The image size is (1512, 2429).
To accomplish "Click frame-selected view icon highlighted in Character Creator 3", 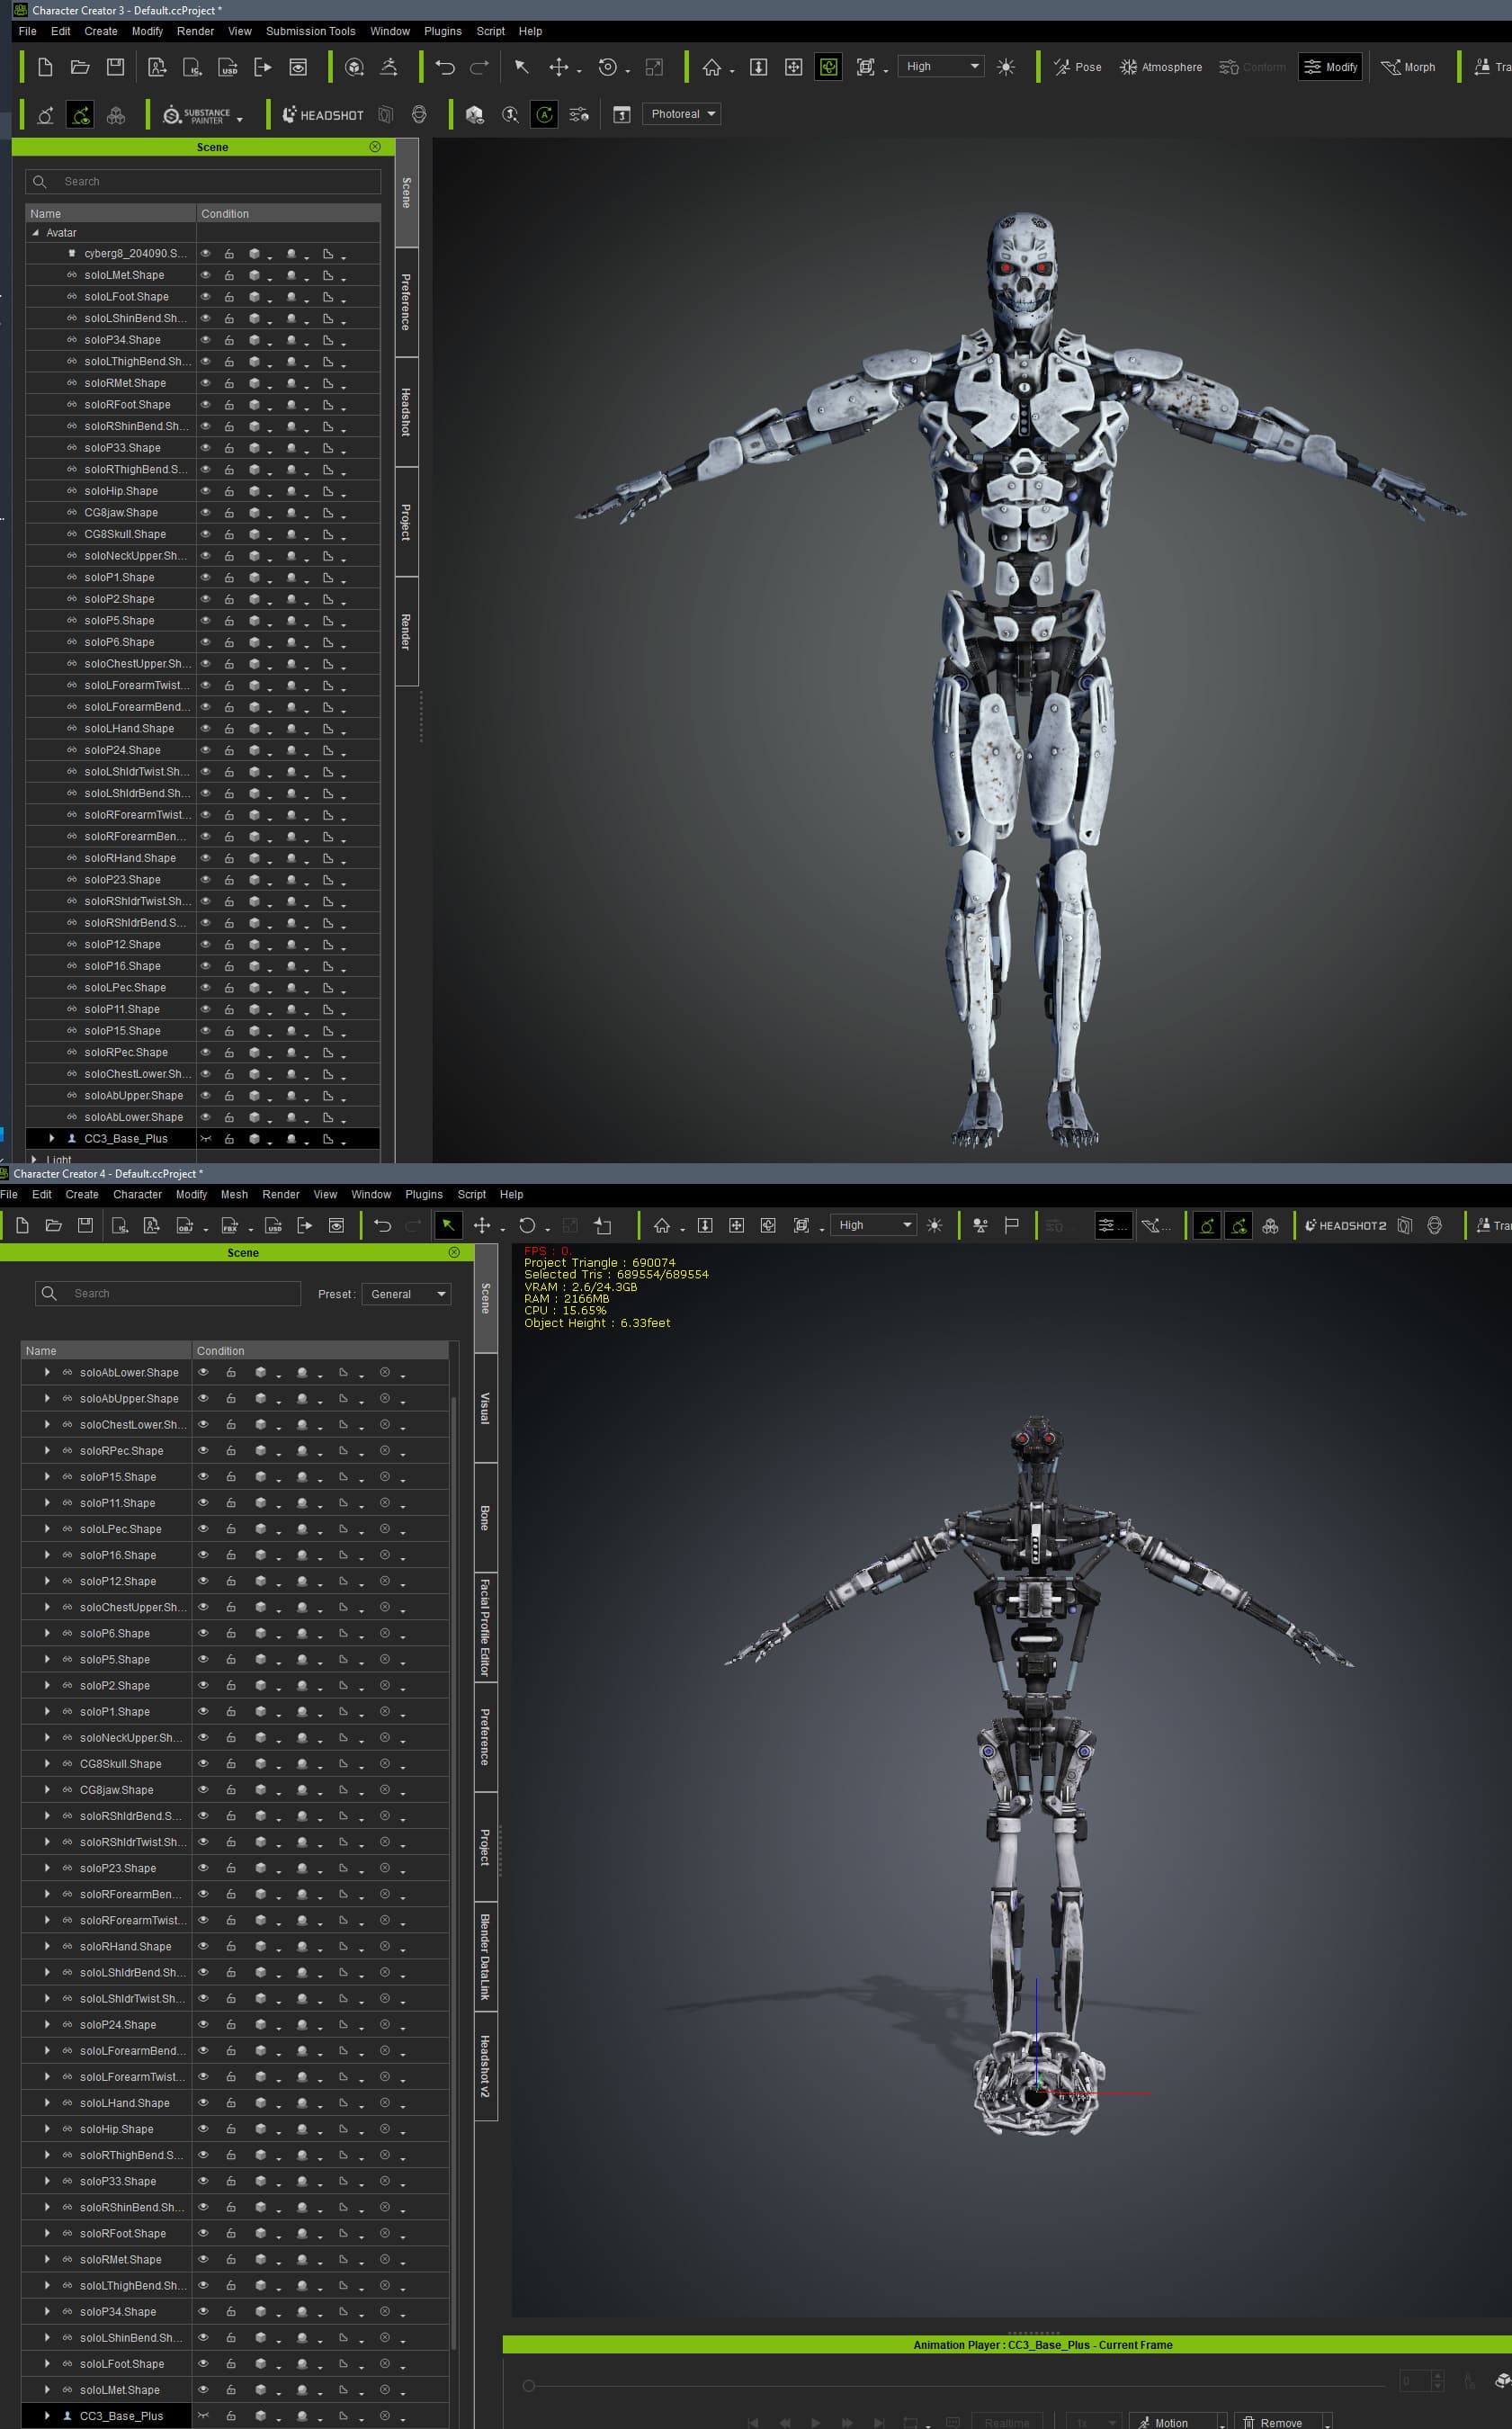I will [828, 67].
